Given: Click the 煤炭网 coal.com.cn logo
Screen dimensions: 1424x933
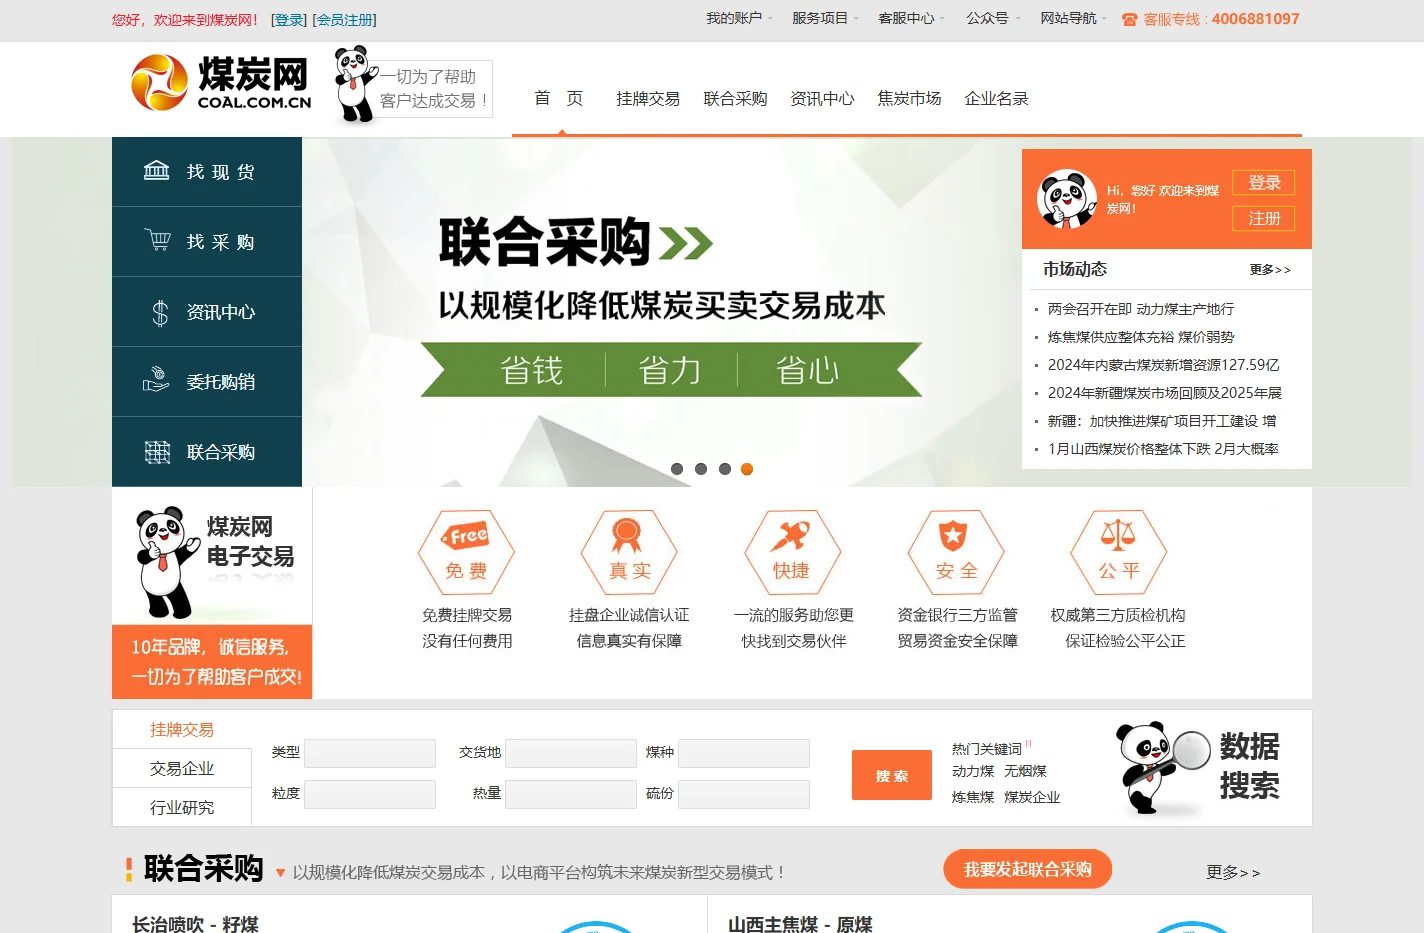Looking at the screenshot, I should tap(221, 82).
